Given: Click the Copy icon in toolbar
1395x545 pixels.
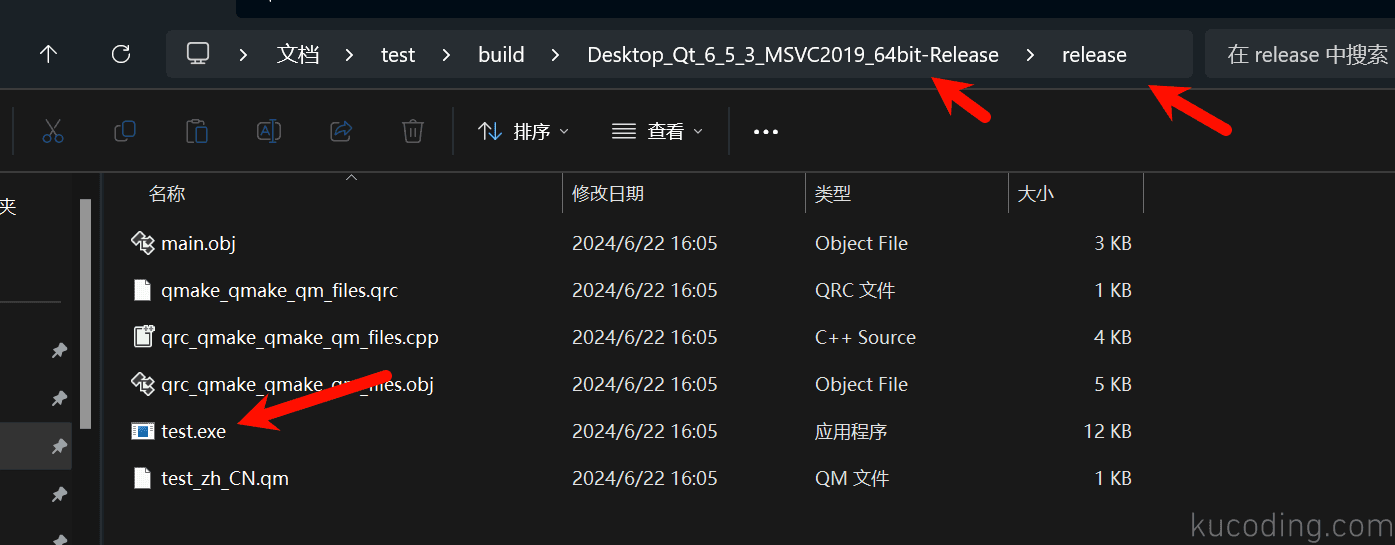Looking at the screenshot, I should tap(125, 131).
